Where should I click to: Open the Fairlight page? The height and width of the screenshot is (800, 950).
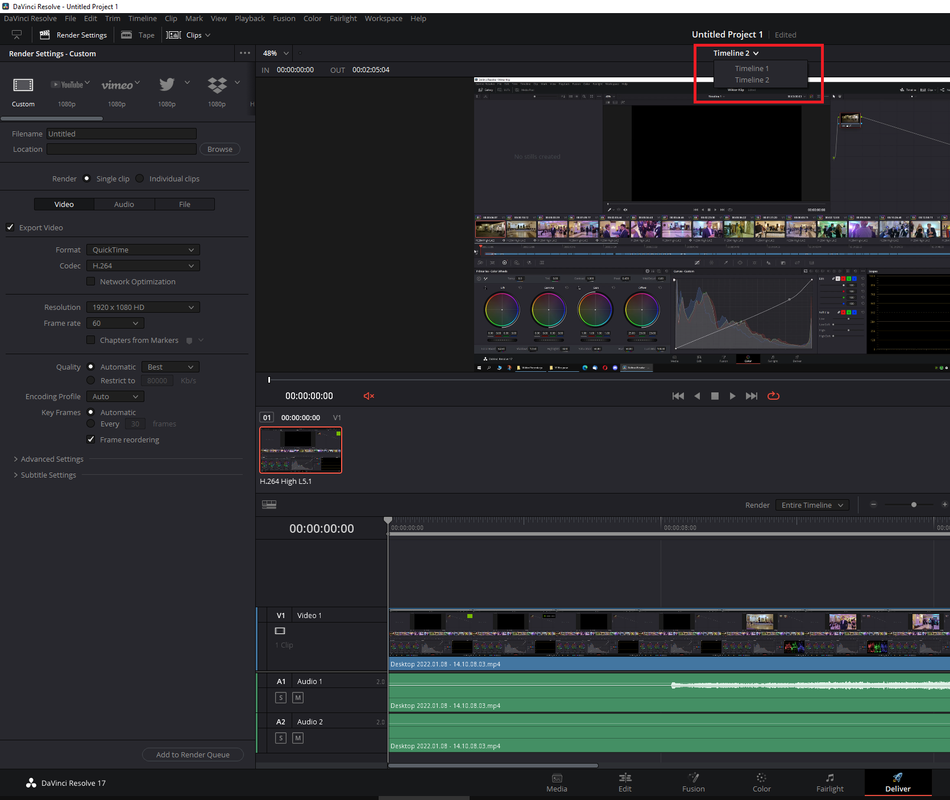point(829,783)
